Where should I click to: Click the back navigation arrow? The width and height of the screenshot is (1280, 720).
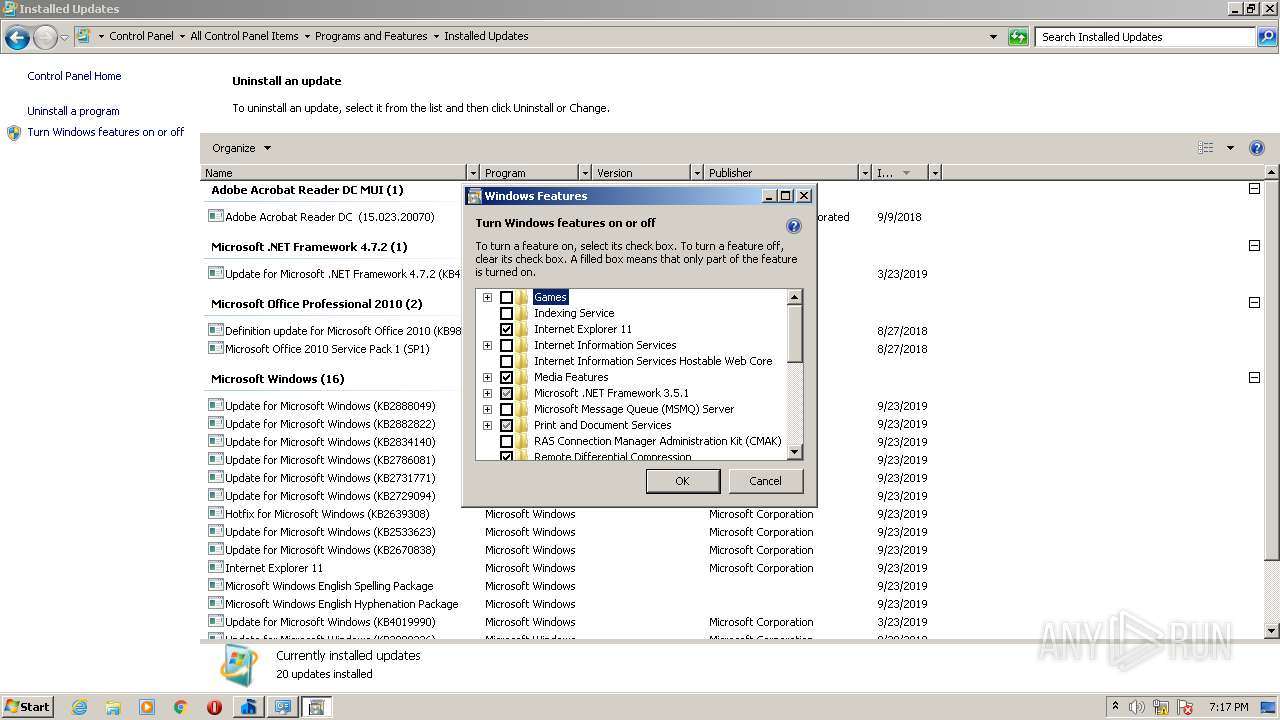click(17, 38)
